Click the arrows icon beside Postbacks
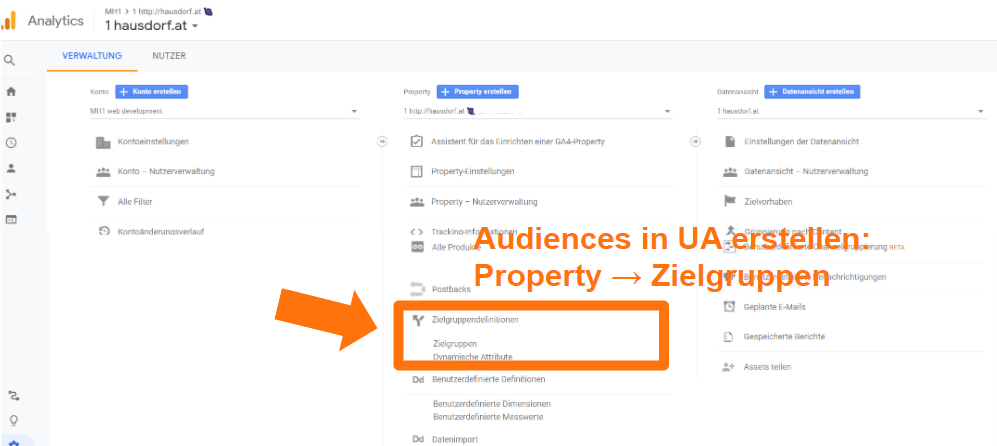 click(417, 289)
